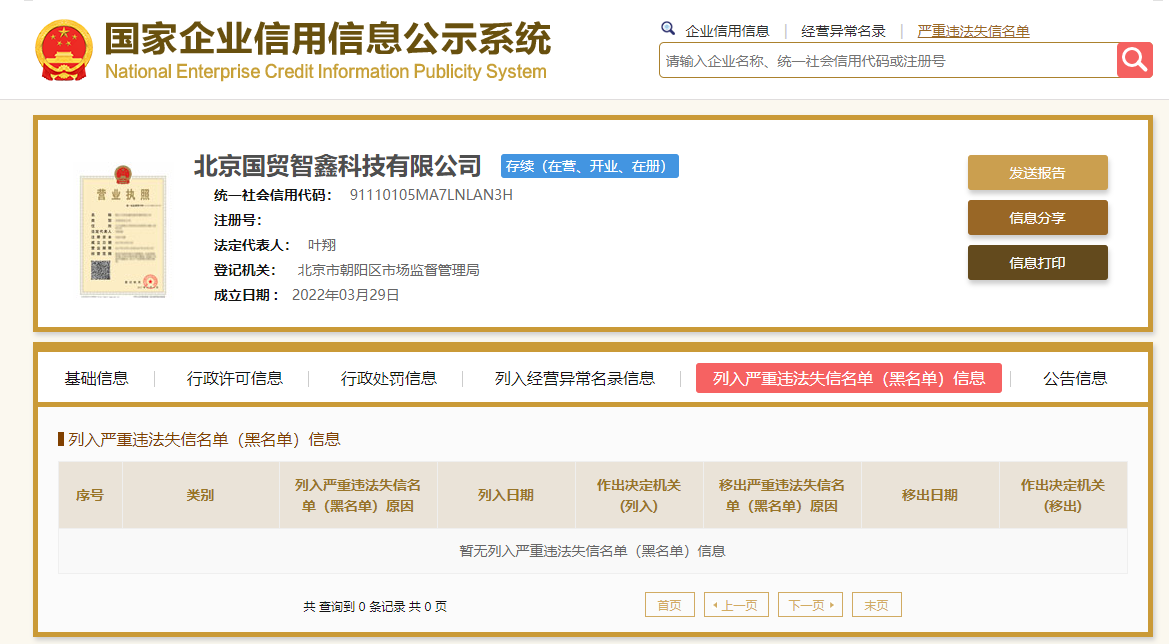Click the 国家企业信用信息公示系统 site title
This screenshot has width=1169, height=644.
pyautogui.click(x=327, y=39)
